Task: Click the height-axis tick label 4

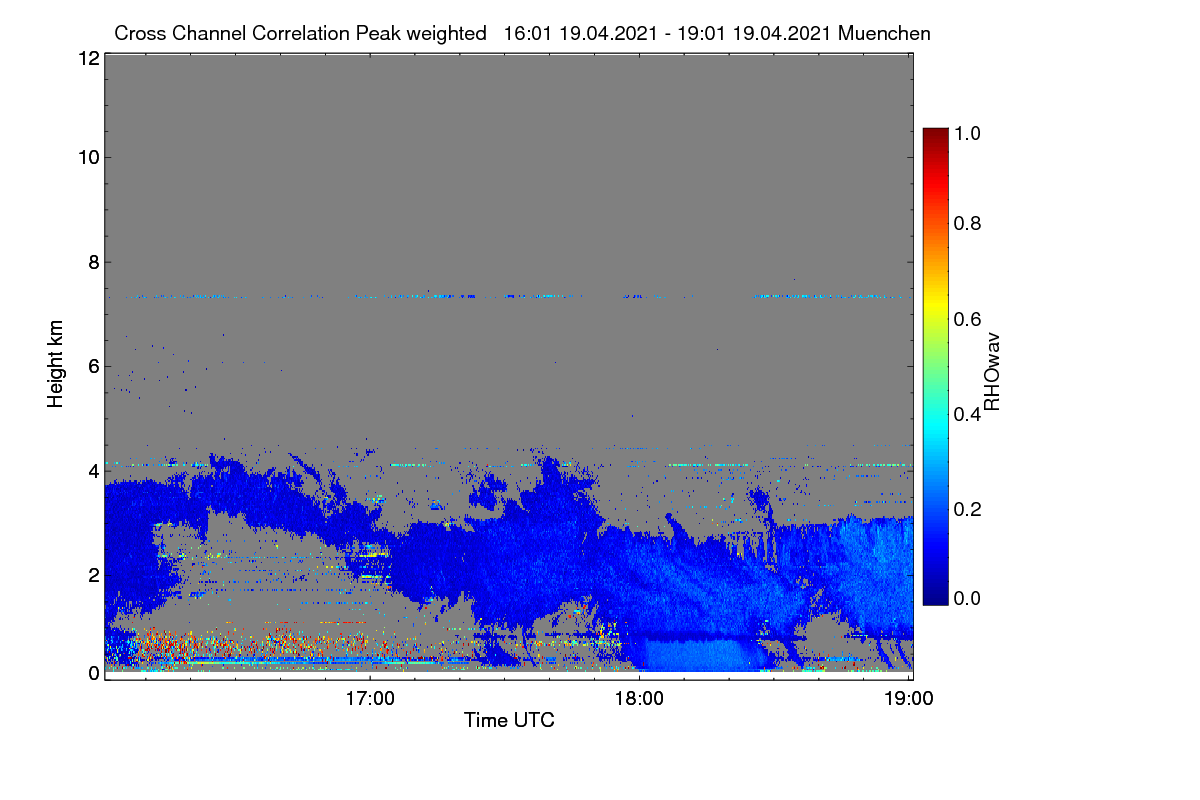Action: 92,470
